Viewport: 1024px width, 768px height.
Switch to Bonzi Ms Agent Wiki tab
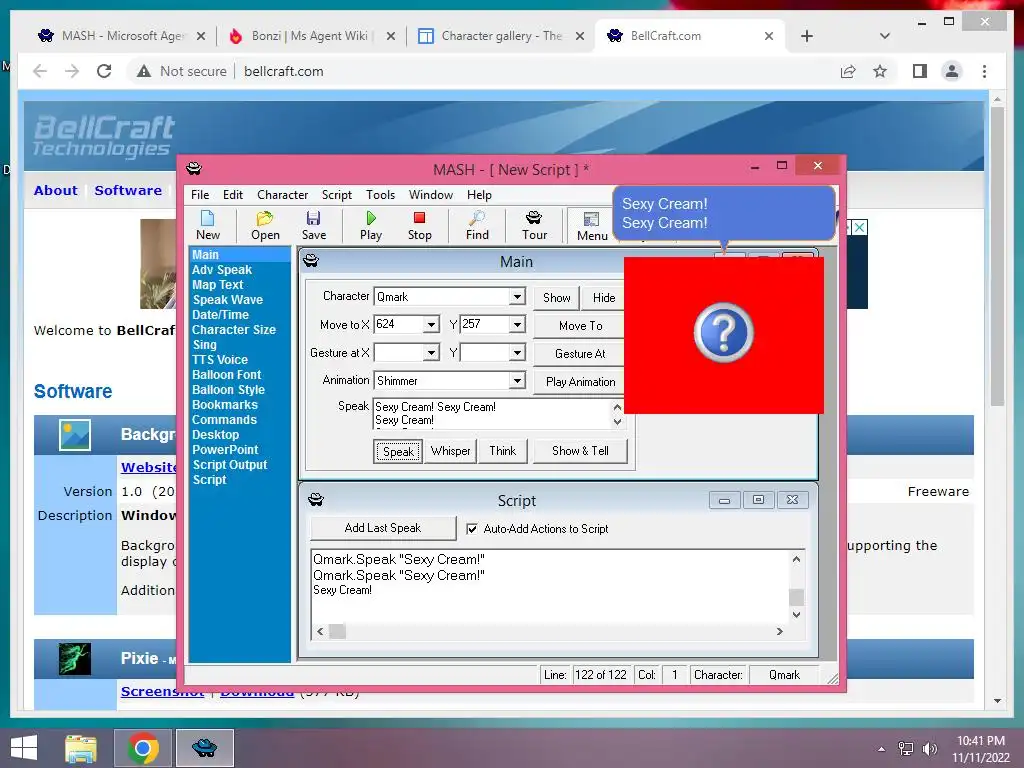point(311,36)
